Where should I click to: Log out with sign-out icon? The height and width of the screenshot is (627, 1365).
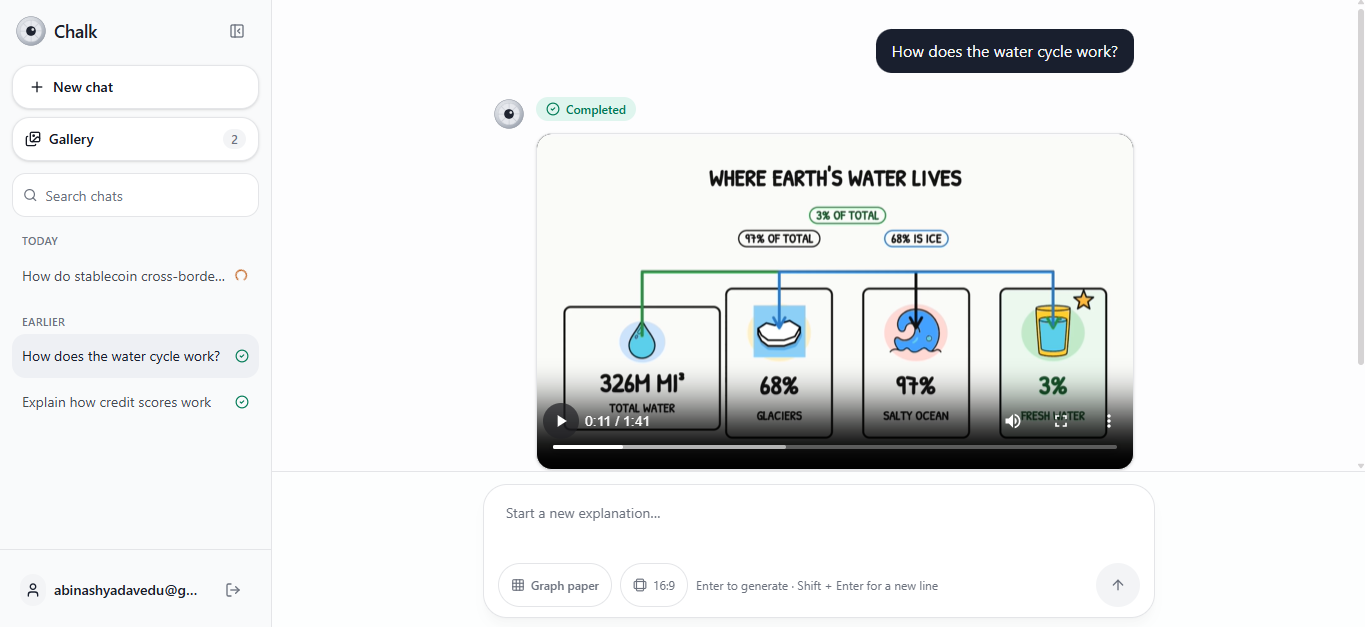233,590
